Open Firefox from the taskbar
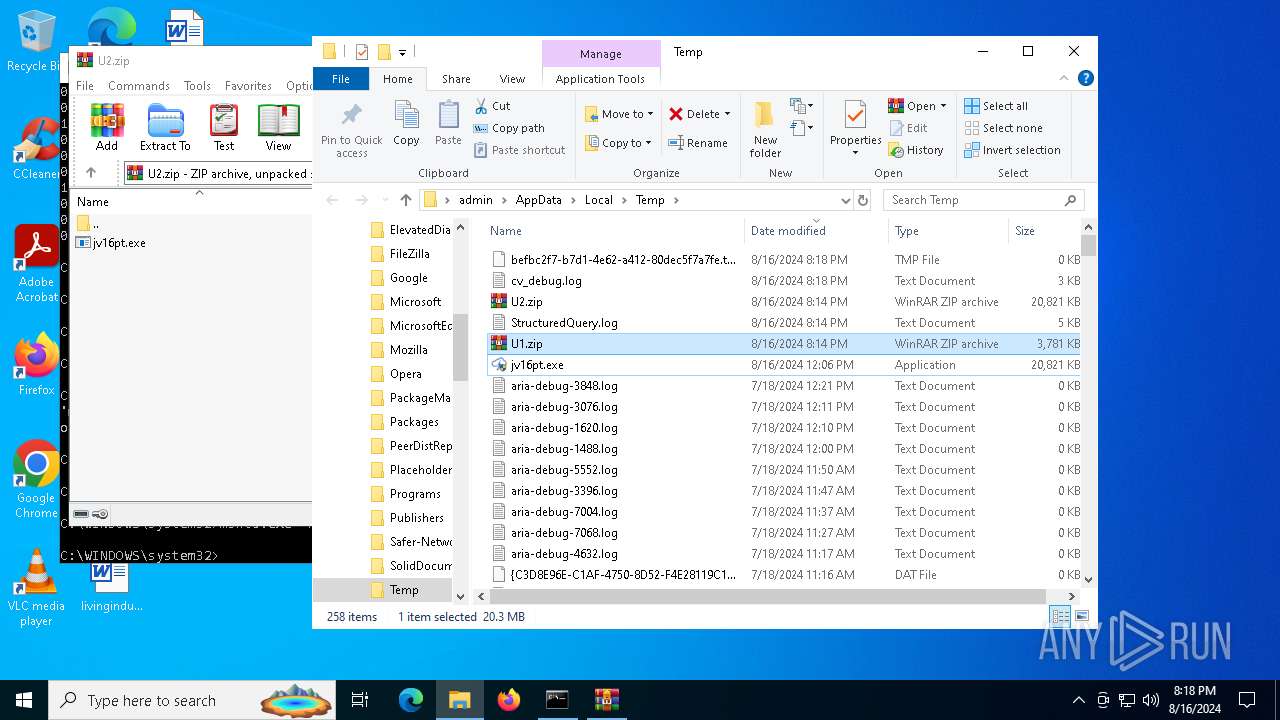Viewport: 1280px width, 720px height. coord(509,700)
